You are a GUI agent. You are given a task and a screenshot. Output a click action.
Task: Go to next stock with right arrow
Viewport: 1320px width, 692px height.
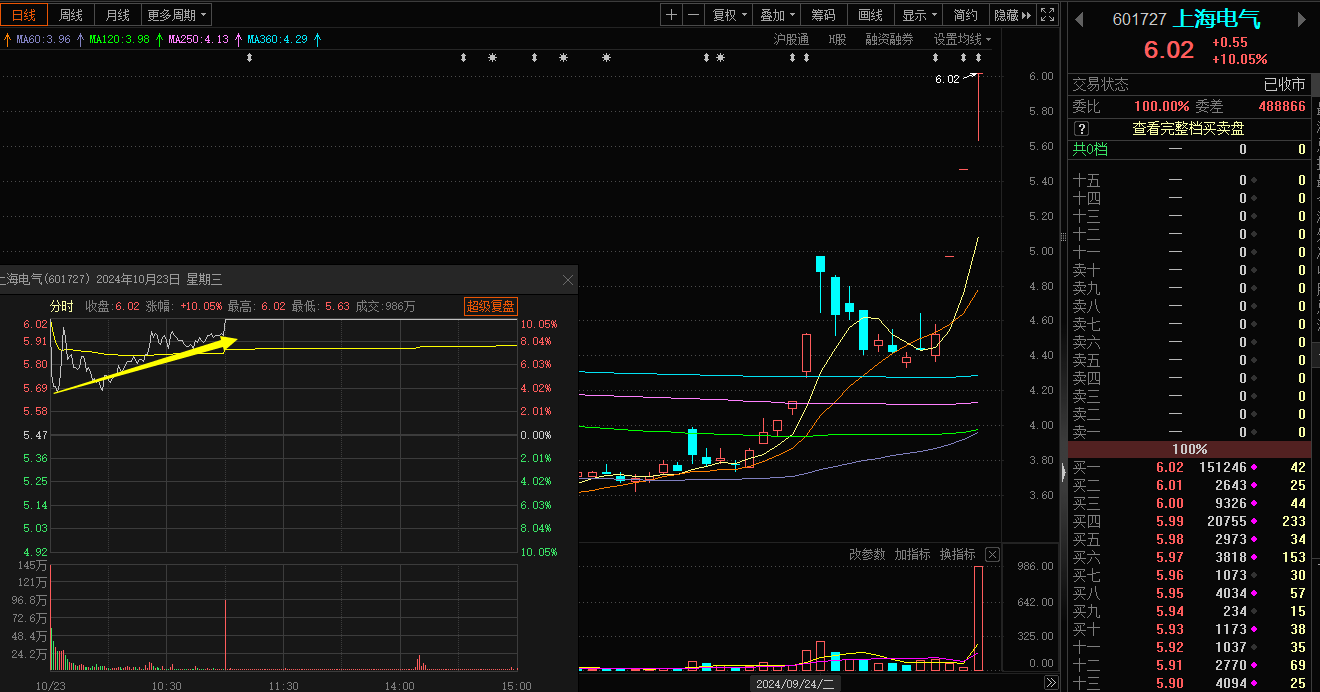click(1301, 18)
